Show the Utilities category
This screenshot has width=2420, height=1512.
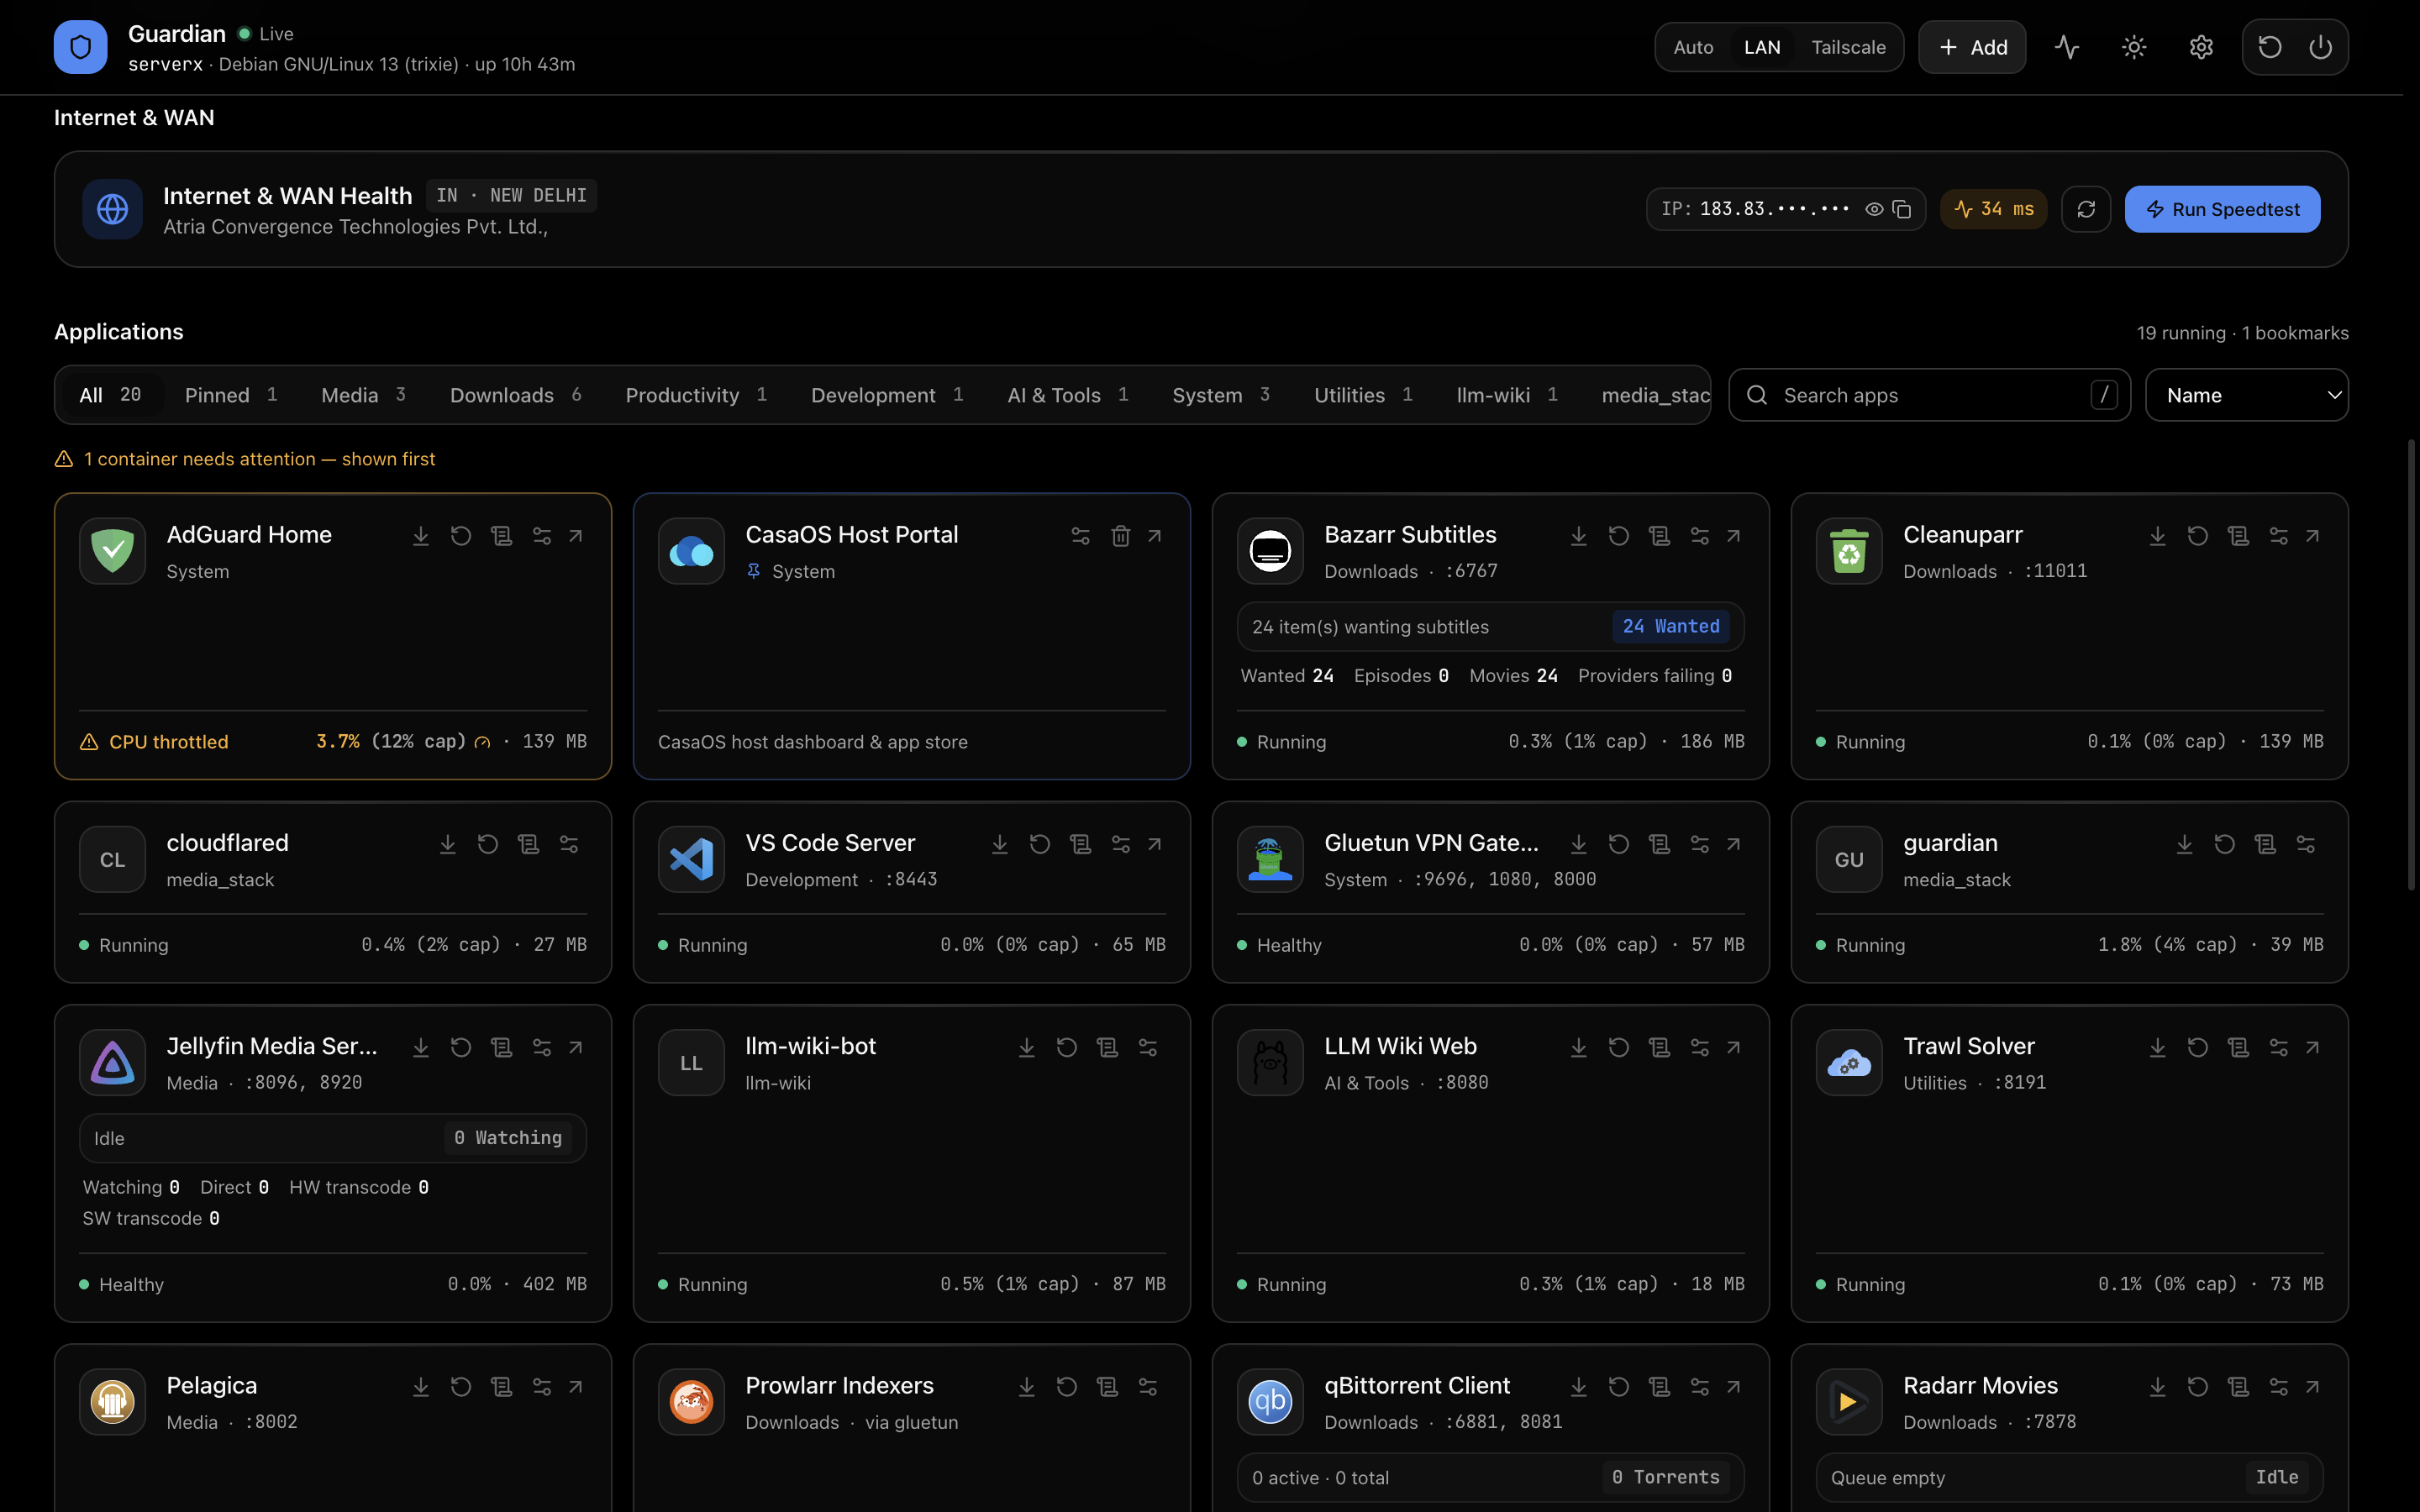tap(1363, 395)
